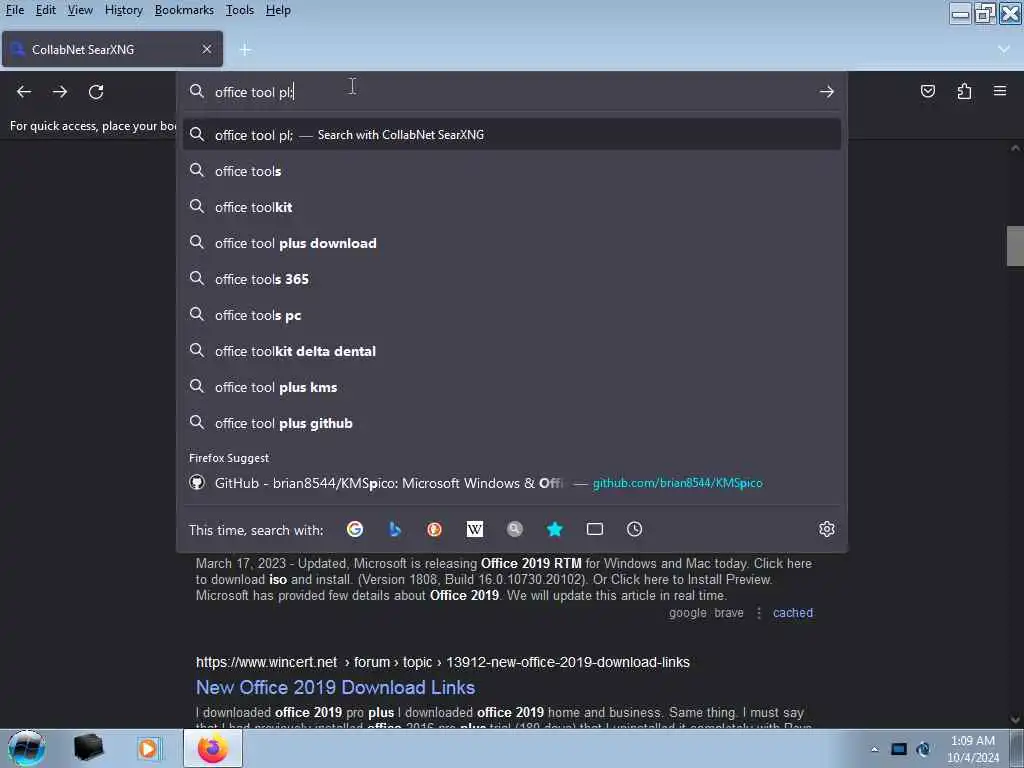
Task: Select "office tool plus github" suggestion
Action: coord(511,423)
